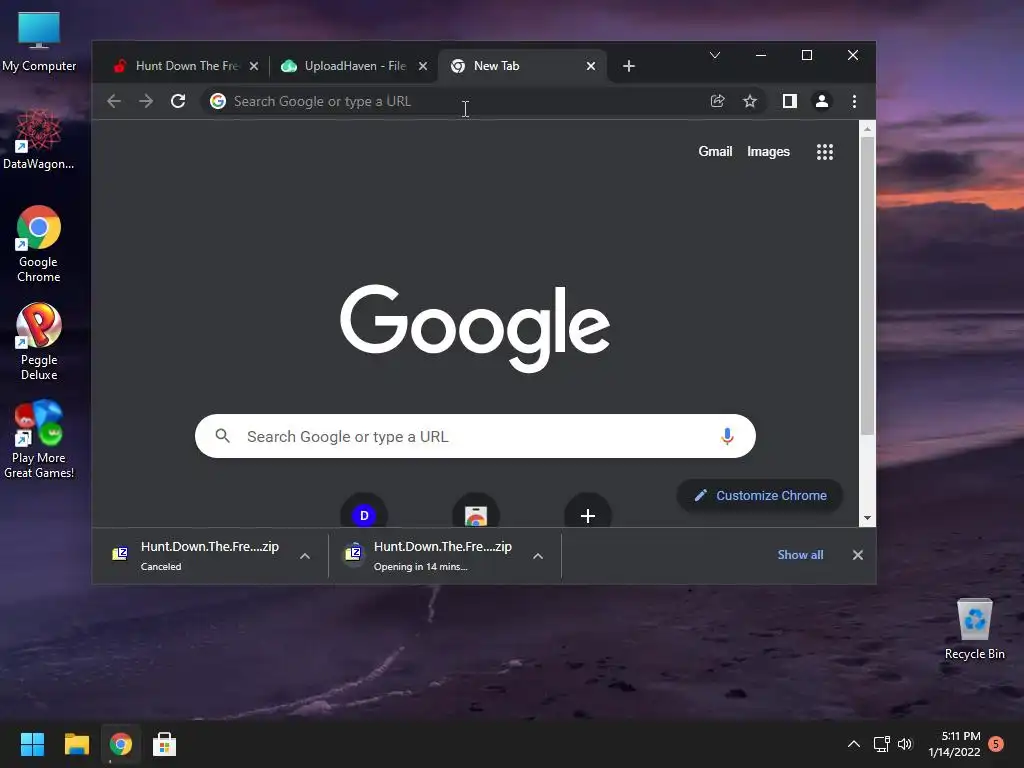Open a new browser tab
This screenshot has height=768, width=1024.
click(629, 66)
